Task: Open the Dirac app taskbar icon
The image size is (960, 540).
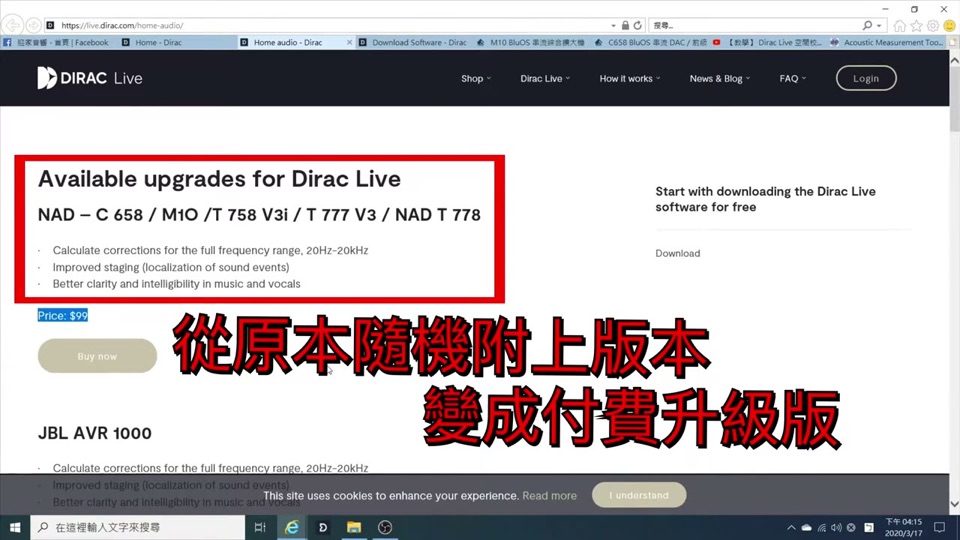Action: coord(323,527)
